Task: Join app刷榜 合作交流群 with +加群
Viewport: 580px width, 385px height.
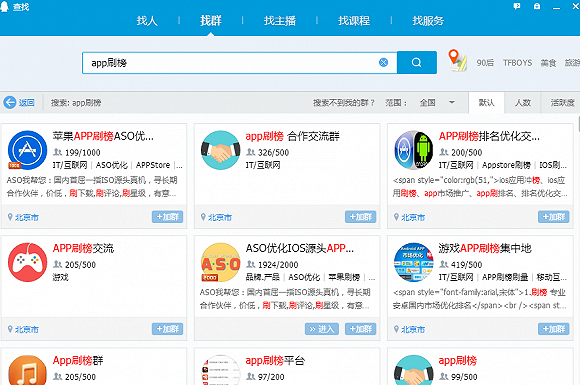Action: (361, 217)
